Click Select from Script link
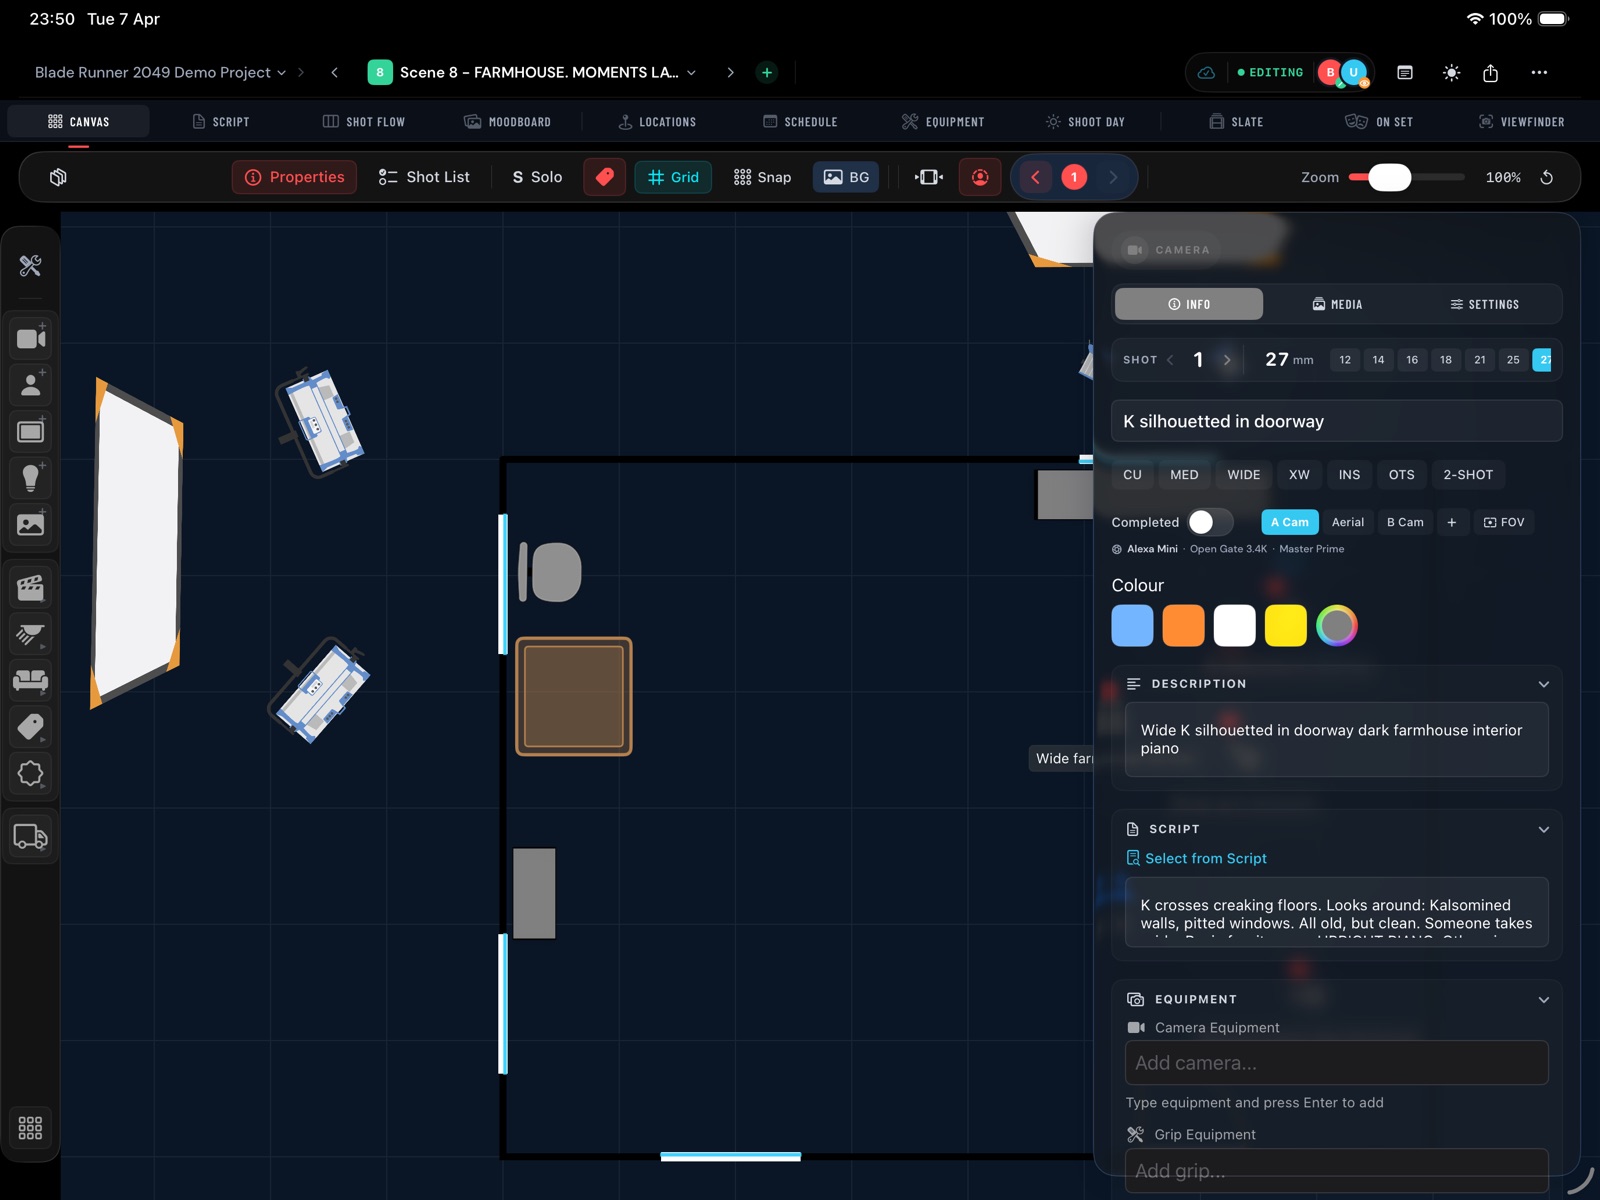The width and height of the screenshot is (1600, 1200). pos(1205,858)
